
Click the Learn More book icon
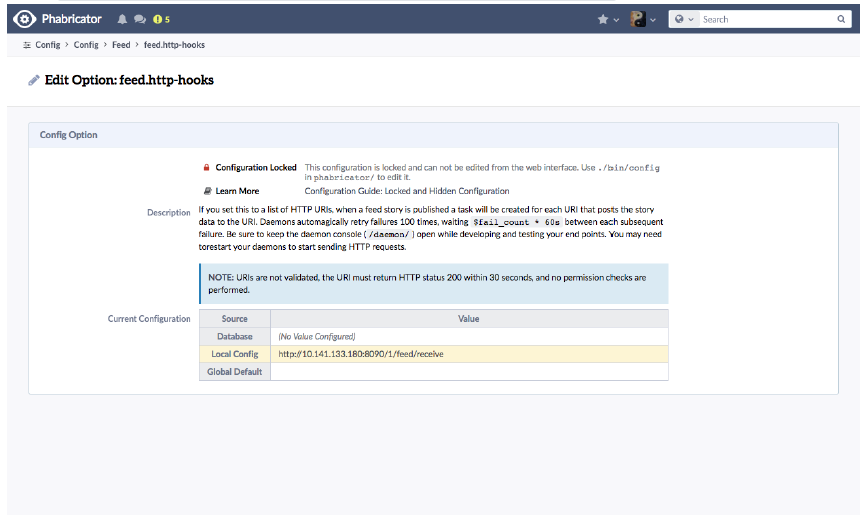[x=207, y=191]
